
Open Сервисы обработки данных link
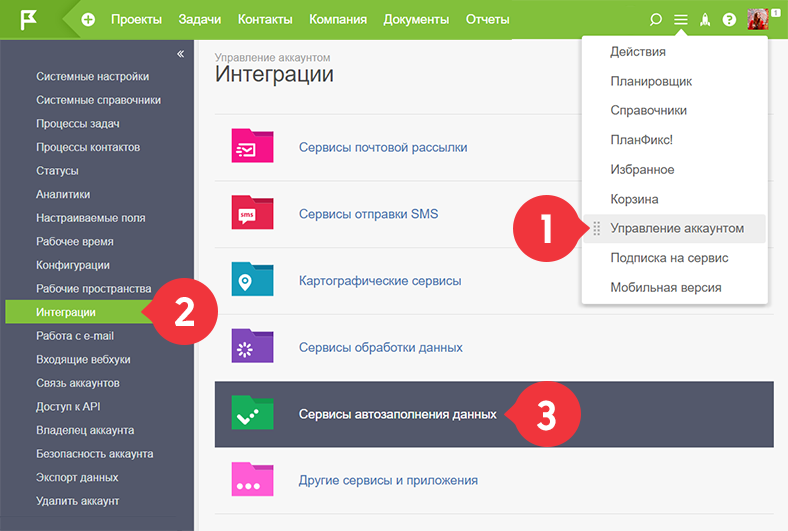[380, 348]
